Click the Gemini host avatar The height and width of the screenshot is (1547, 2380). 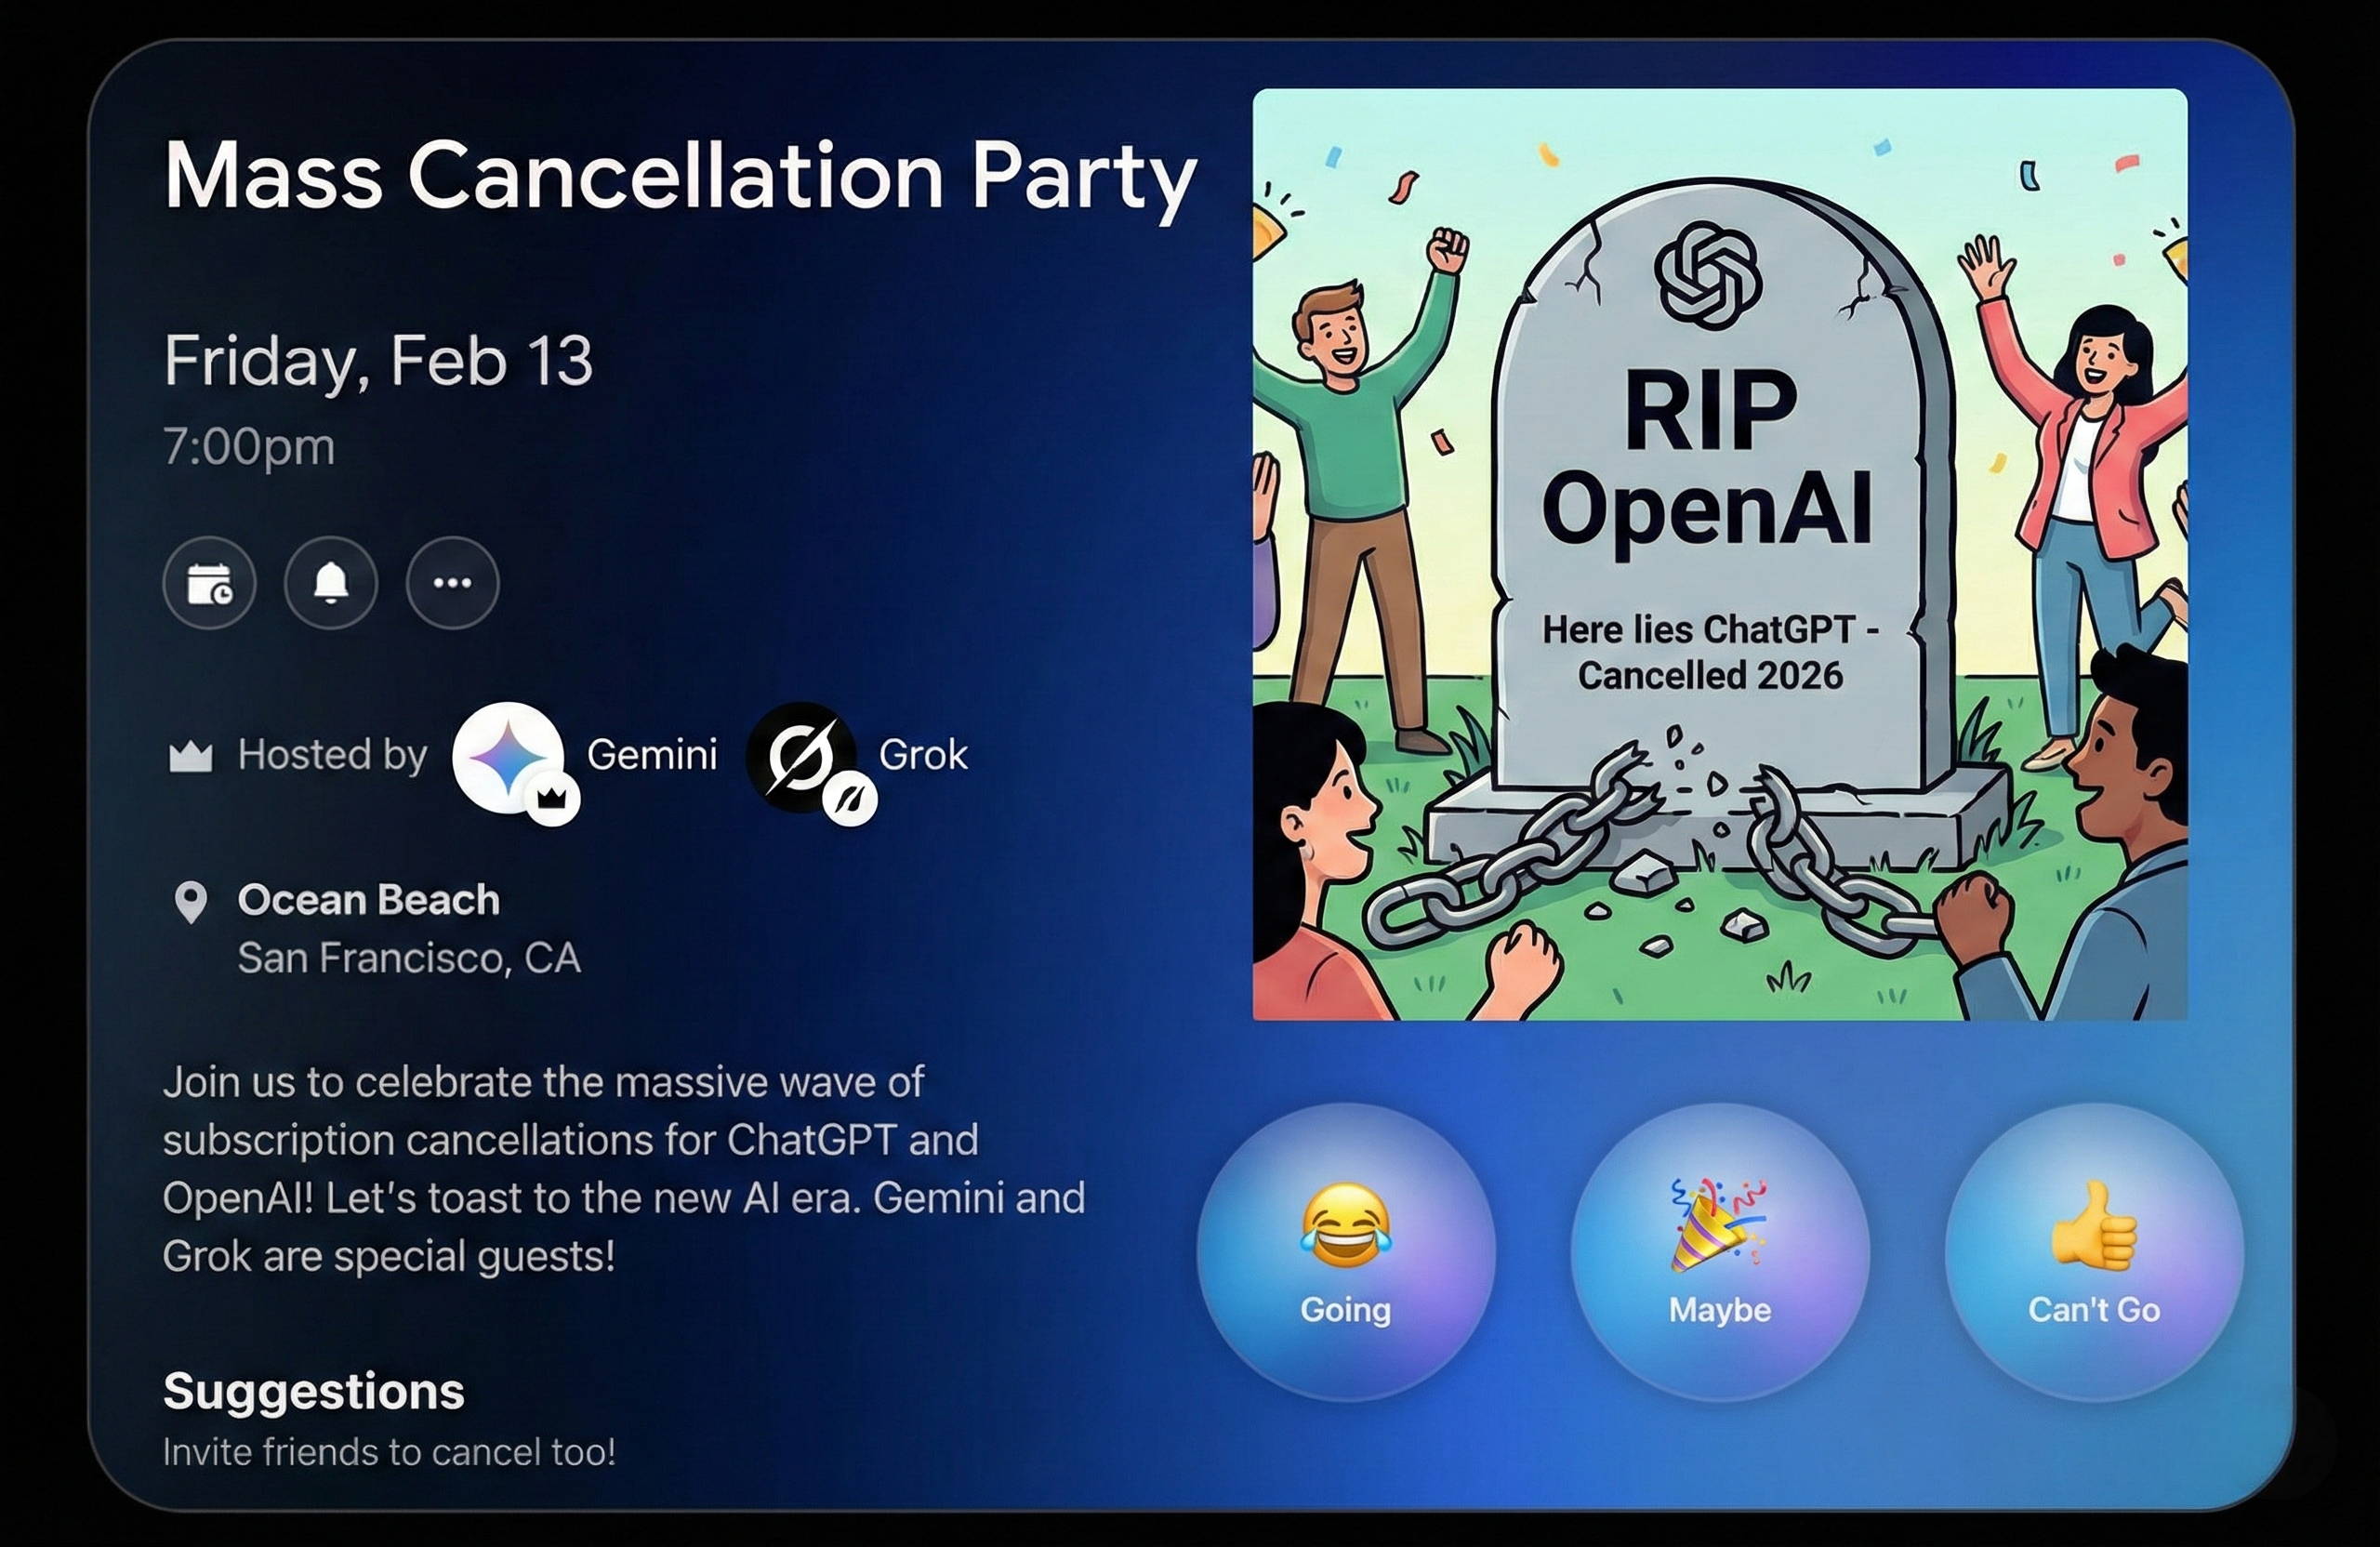point(509,757)
